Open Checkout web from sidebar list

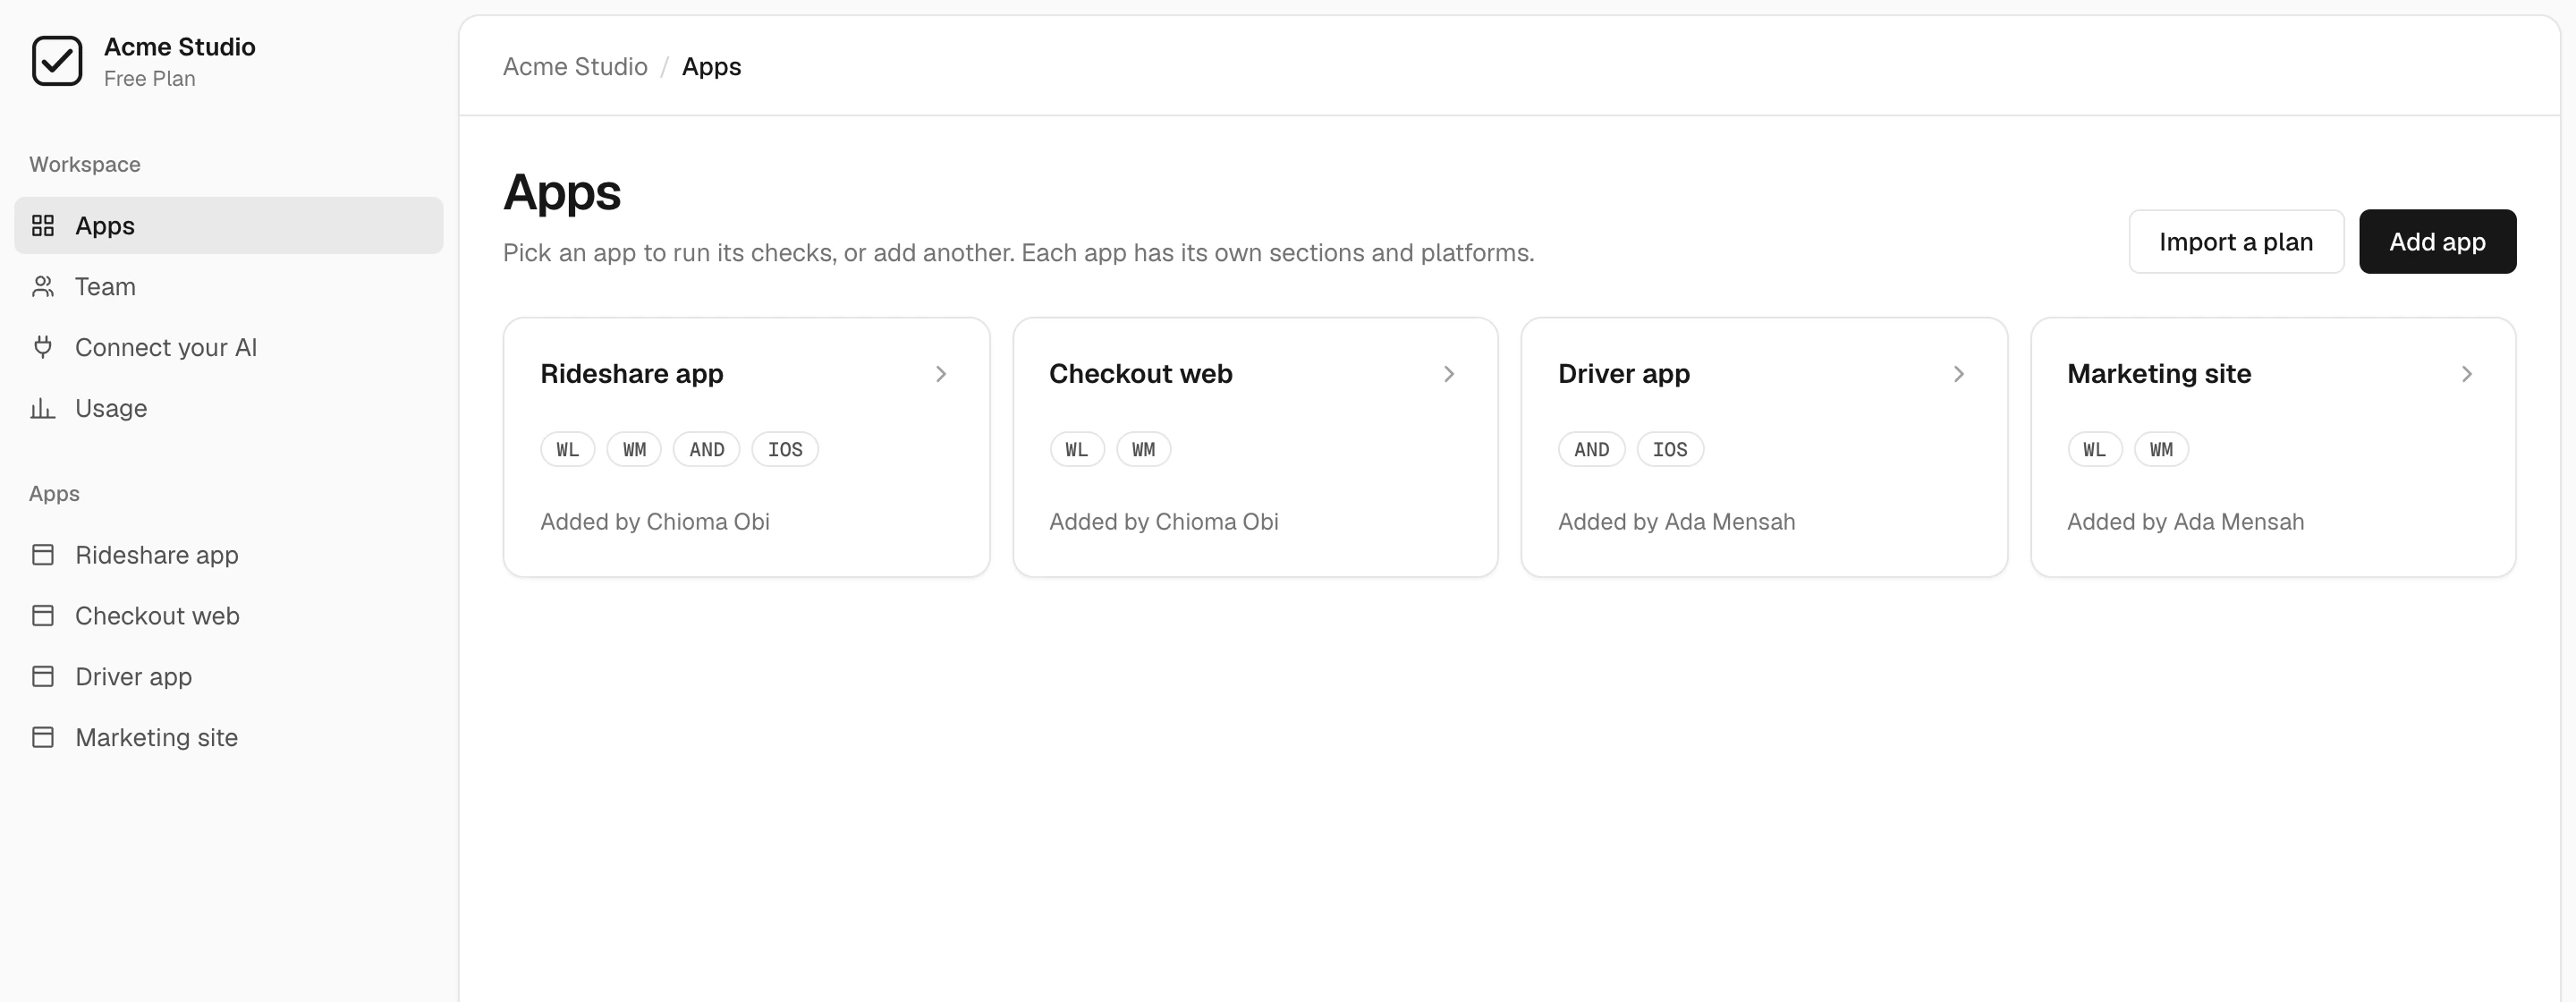[x=229, y=616]
